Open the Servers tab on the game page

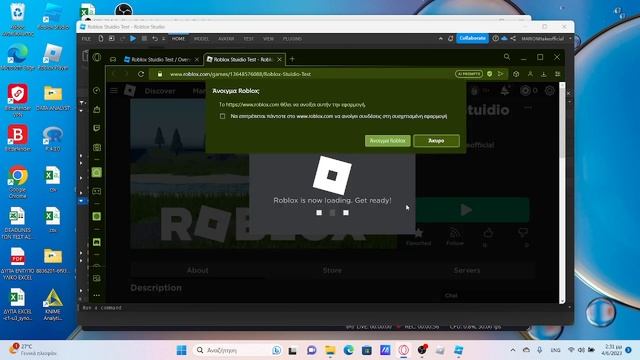coord(467,270)
